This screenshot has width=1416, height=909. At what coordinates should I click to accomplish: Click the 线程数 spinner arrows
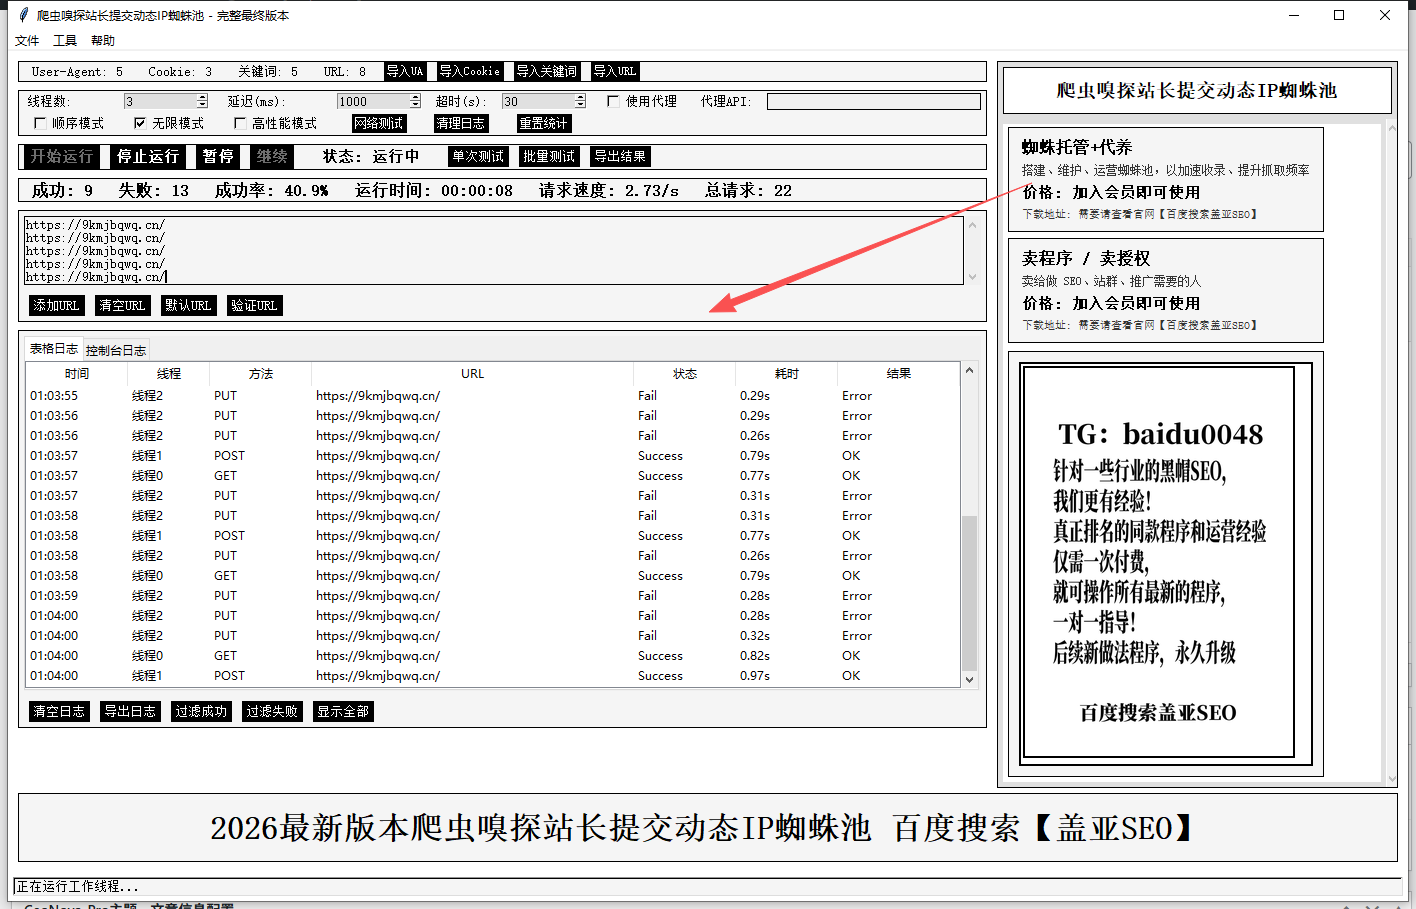(x=202, y=101)
